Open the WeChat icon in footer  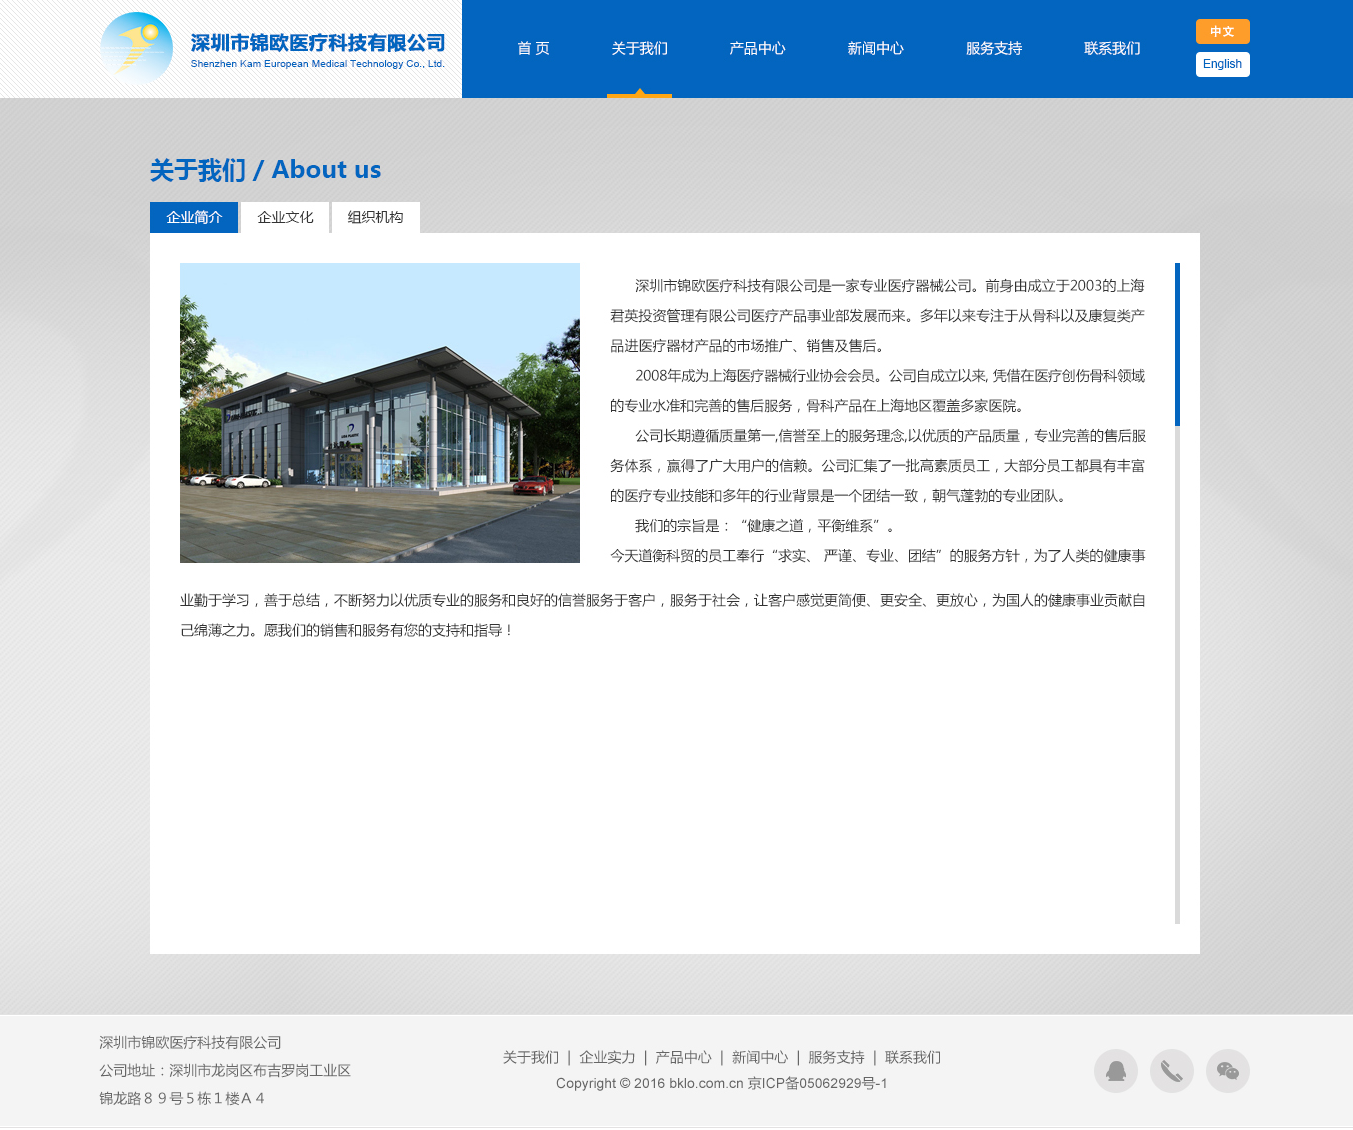[1227, 1071]
